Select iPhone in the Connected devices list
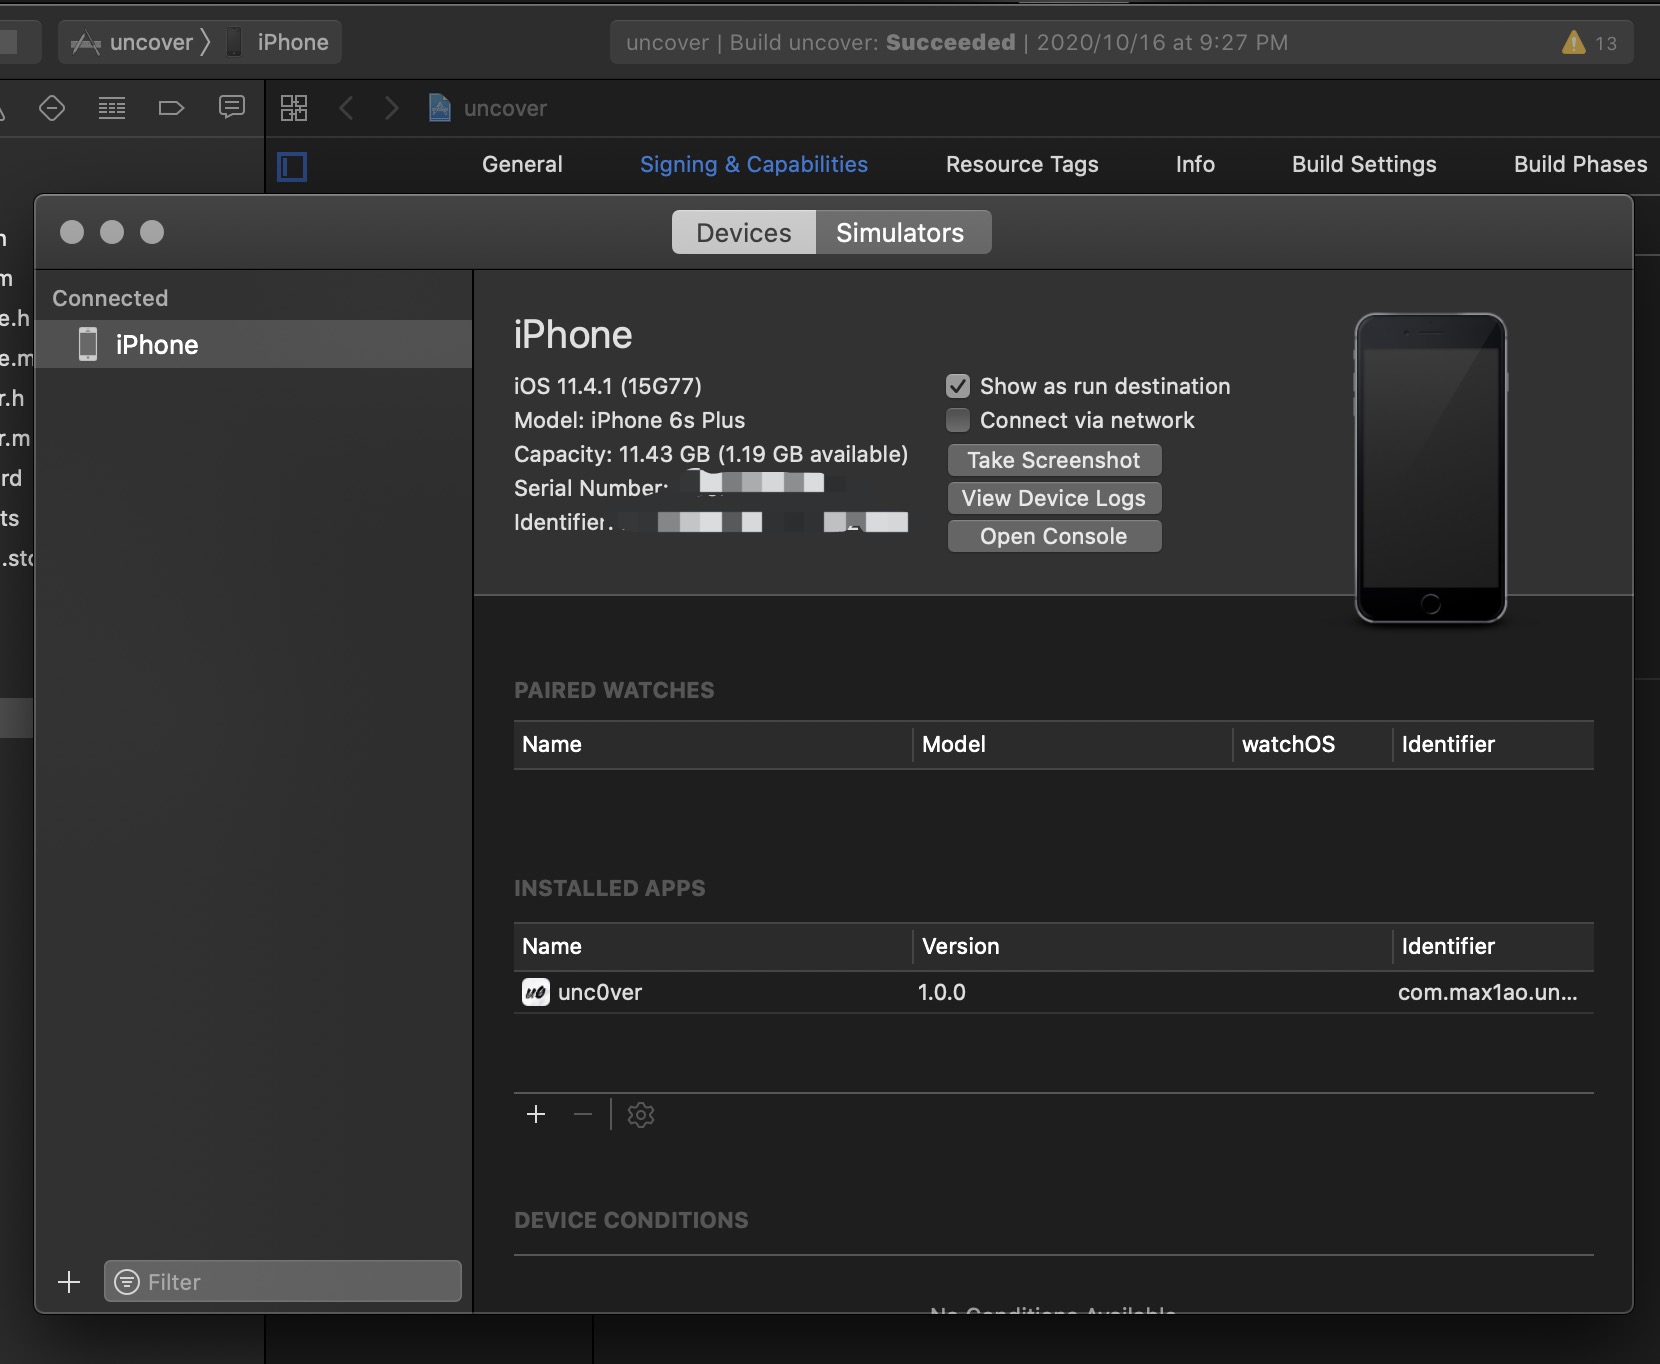The width and height of the screenshot is (1660, 1364). tap(254, 344)
